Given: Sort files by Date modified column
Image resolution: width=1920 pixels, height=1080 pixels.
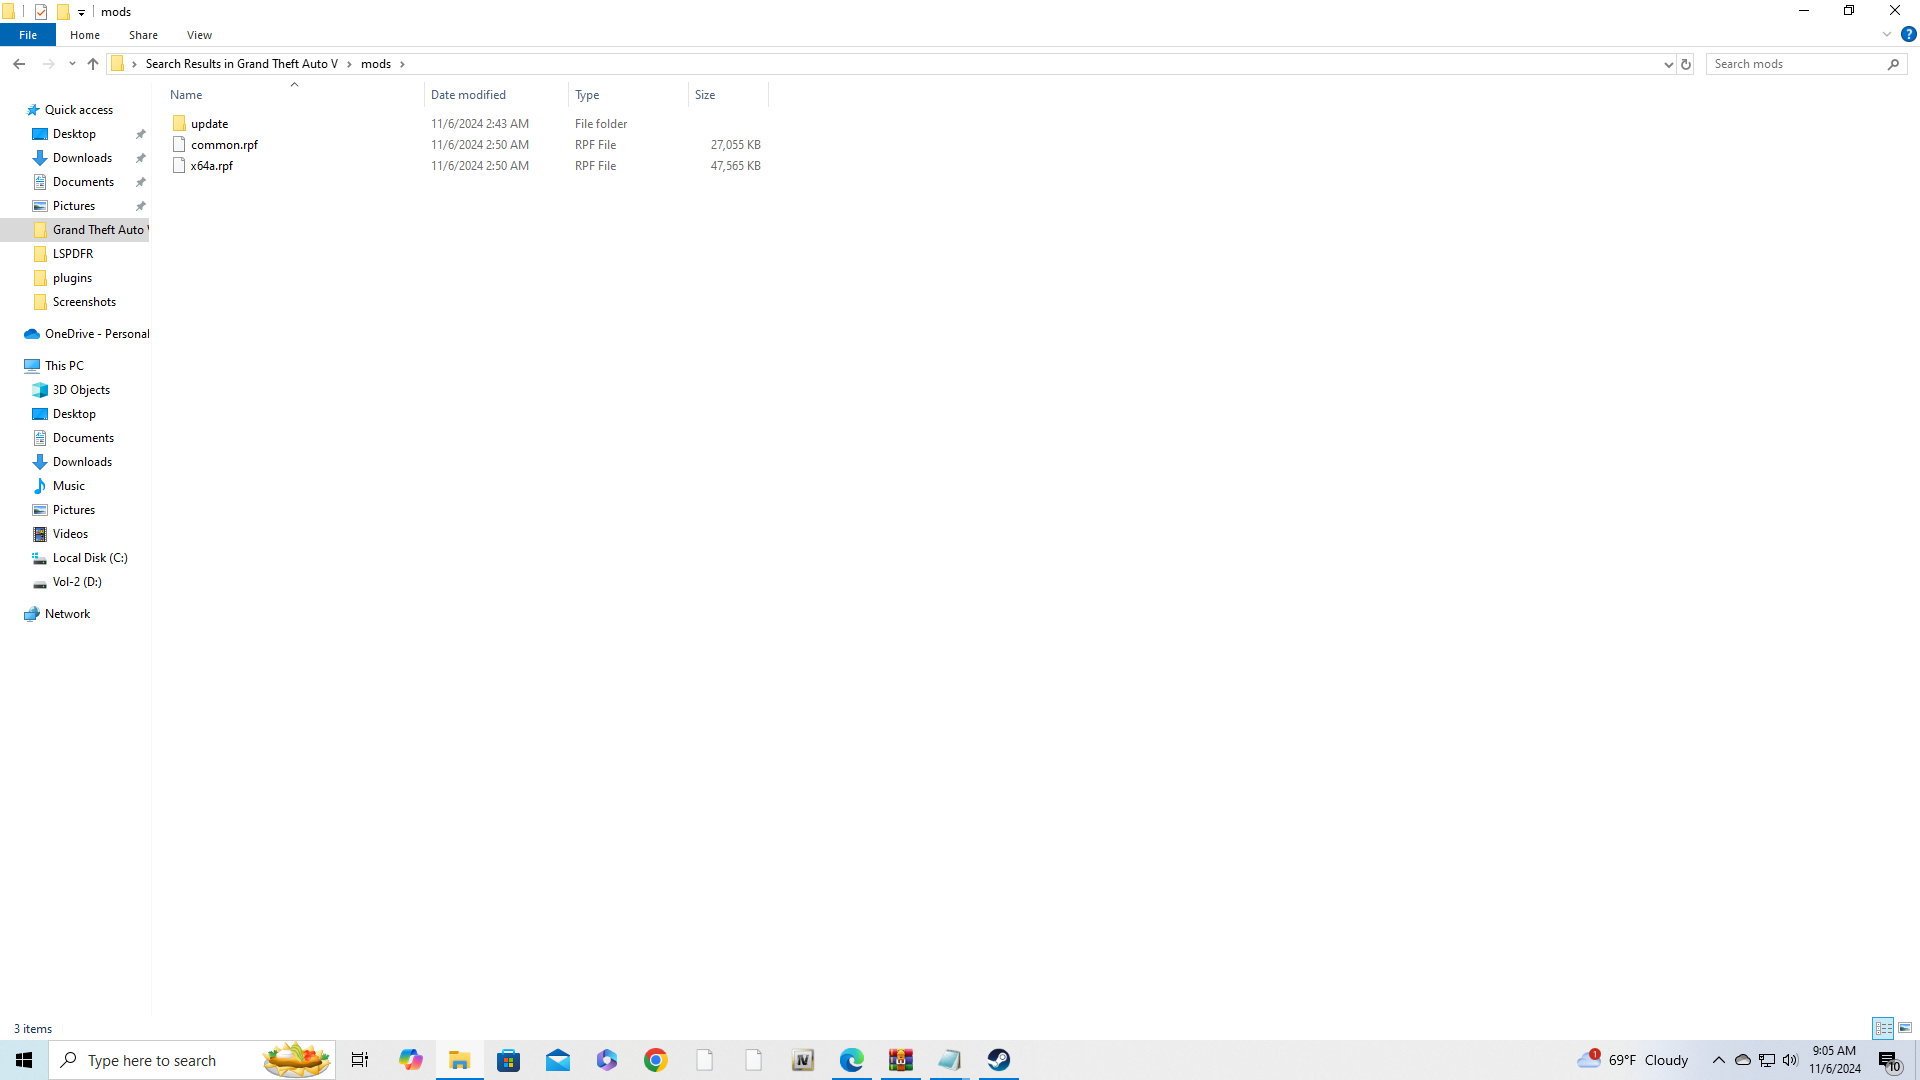Looking at the screenshot, I should click(x=468, y=95).
